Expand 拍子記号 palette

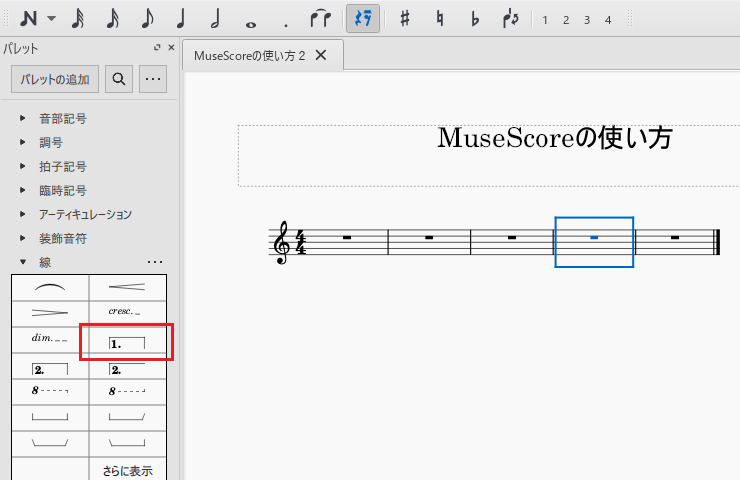(x=23, y=166)
